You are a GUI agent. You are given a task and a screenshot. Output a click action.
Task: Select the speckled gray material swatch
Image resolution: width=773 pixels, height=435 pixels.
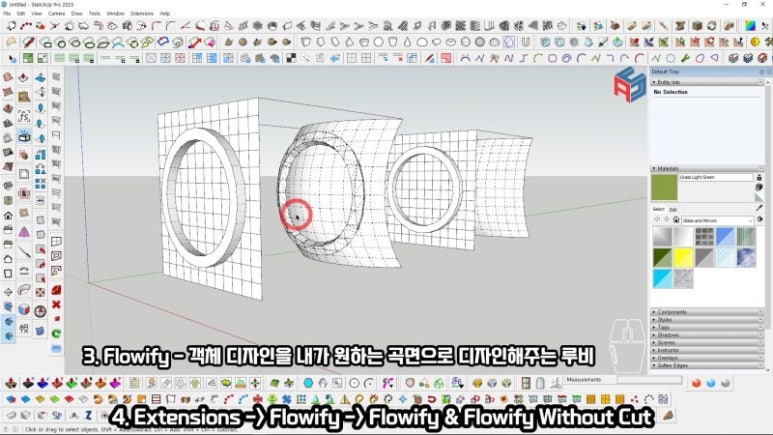click(683, 279)
